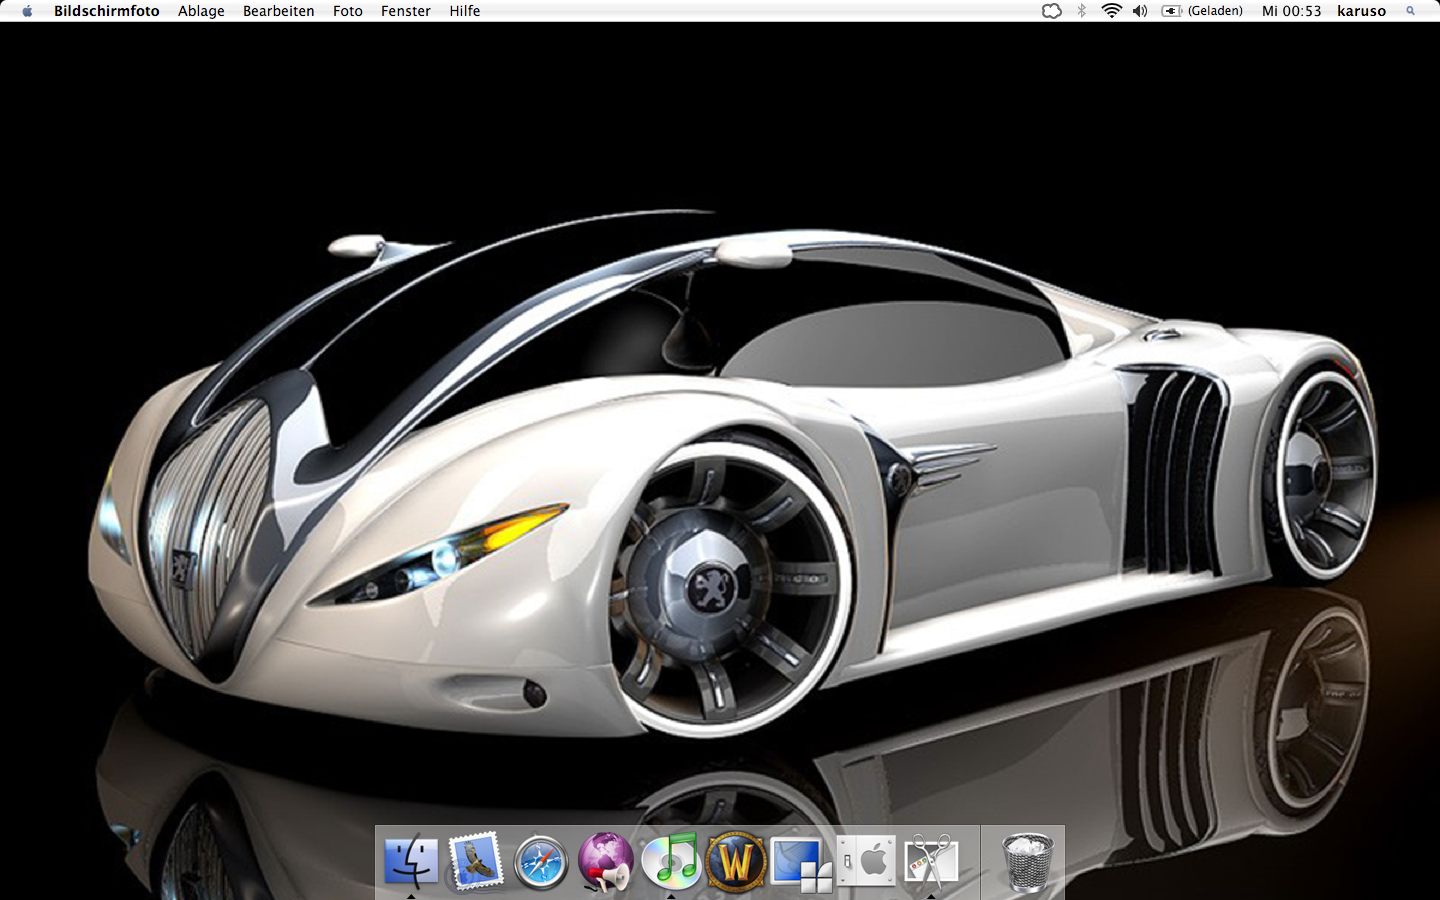Click the scissors Bildschirmfoto dock icon

click(x=931, y=861)
